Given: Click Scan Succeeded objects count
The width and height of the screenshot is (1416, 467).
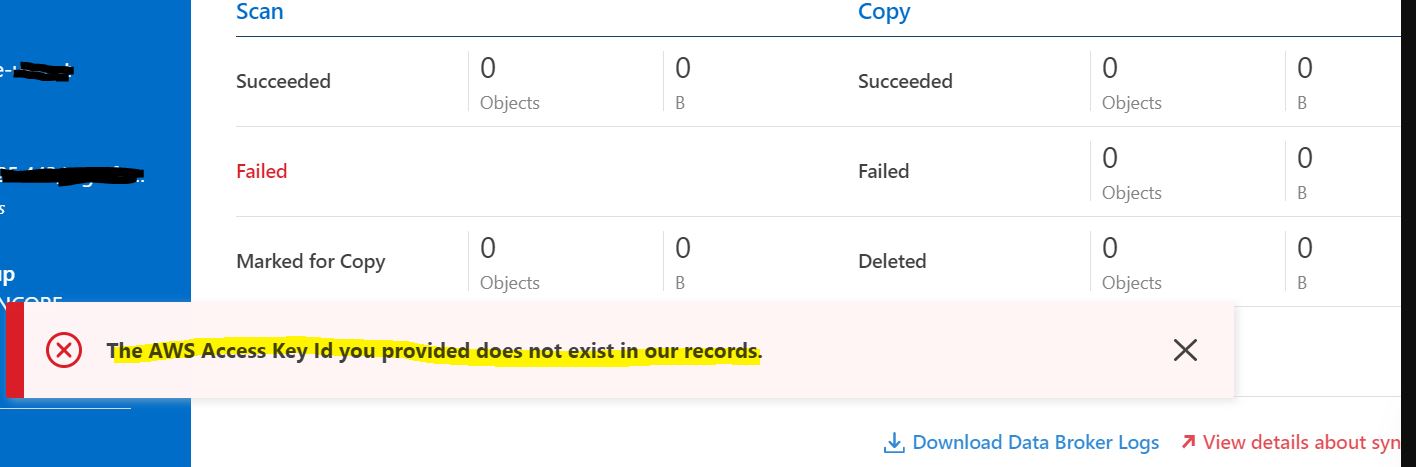Looking at the screenshot, I should click(x=488, y=69).
